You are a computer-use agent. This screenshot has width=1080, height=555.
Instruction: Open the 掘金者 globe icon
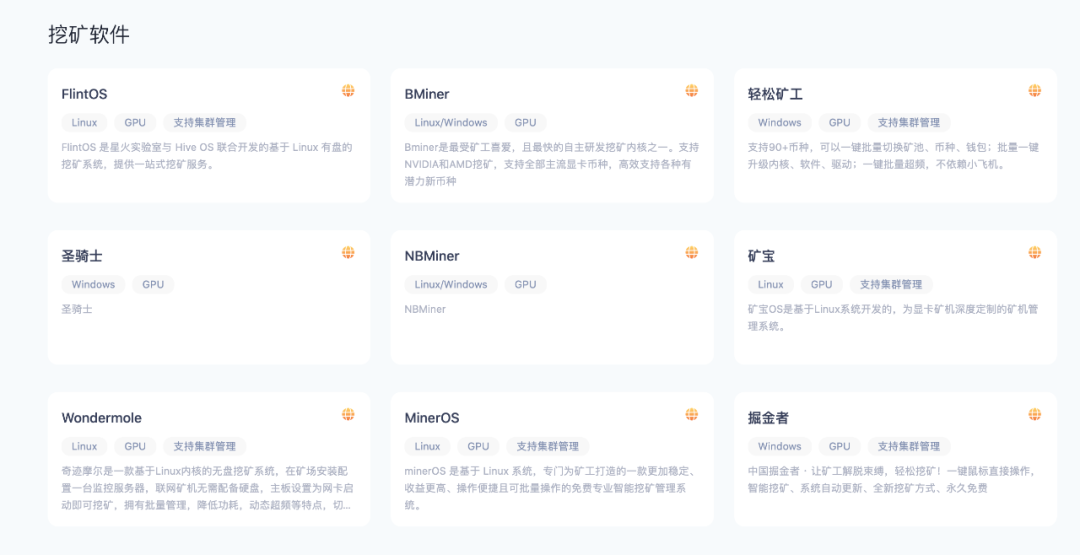click(1035, 414)
